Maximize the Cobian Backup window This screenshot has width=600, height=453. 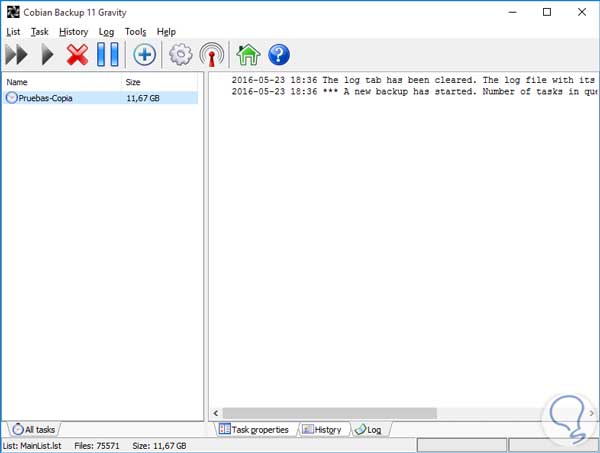click(547, 12)
